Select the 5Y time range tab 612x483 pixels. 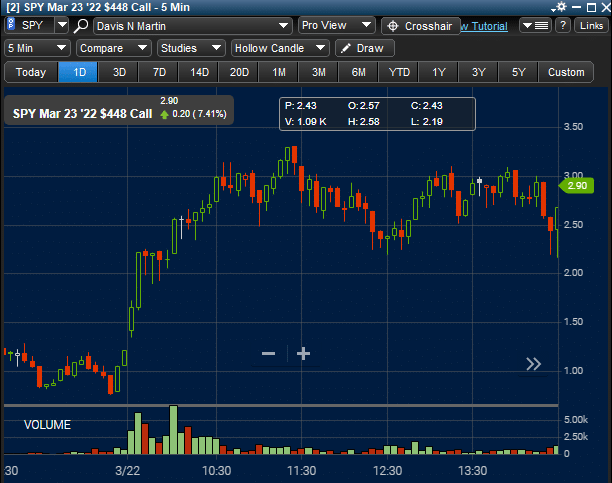pyautogui.click(x=518, y=72)
